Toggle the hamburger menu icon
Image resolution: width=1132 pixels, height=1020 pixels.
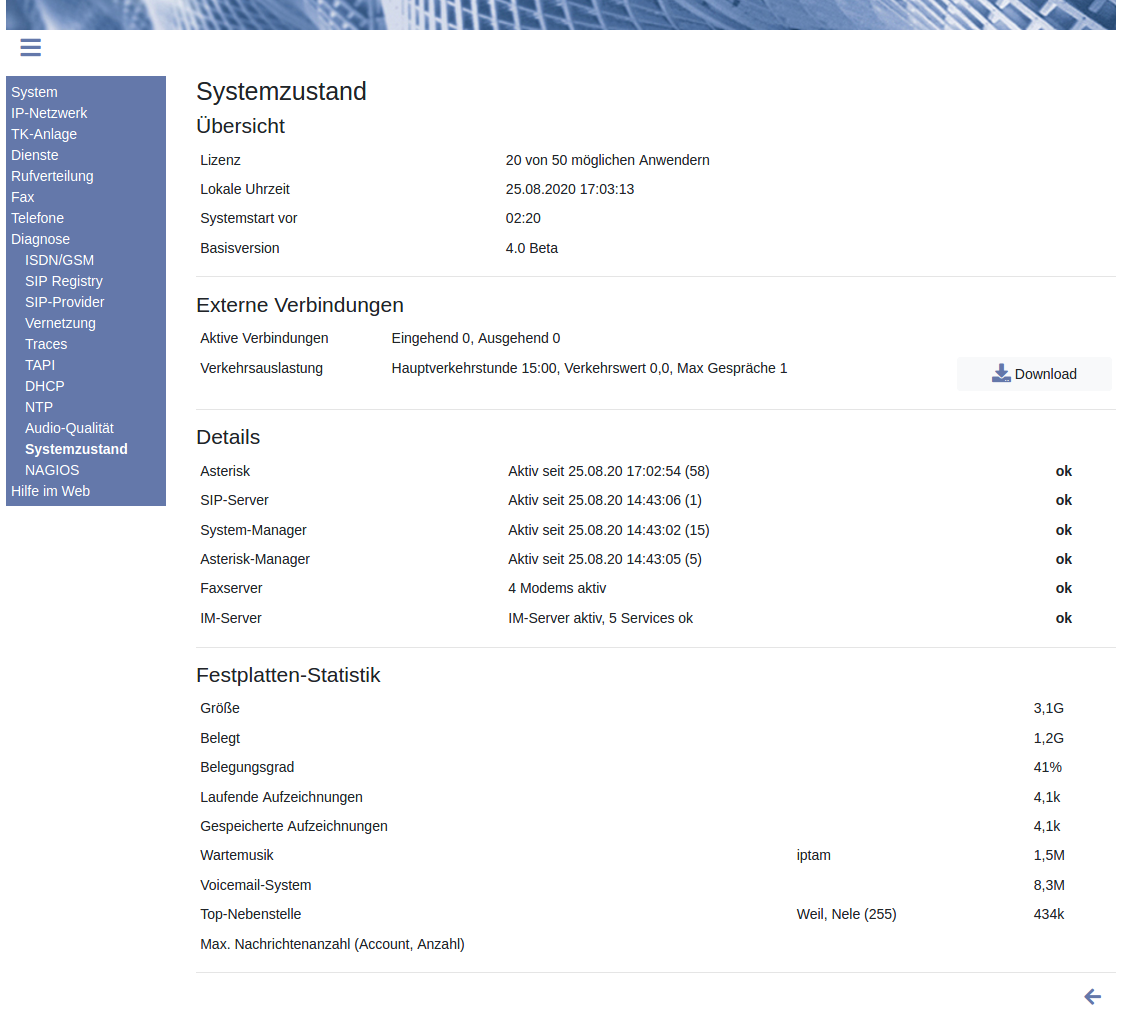30,47
